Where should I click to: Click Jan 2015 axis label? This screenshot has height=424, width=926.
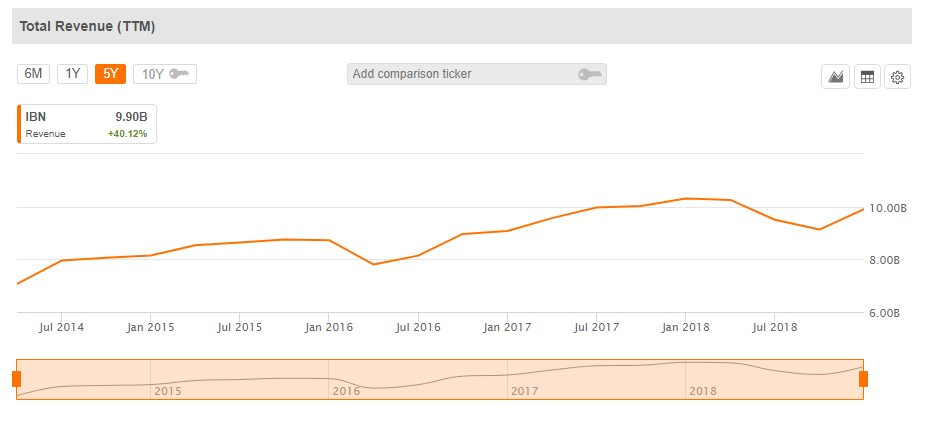[x=151, y=327]
